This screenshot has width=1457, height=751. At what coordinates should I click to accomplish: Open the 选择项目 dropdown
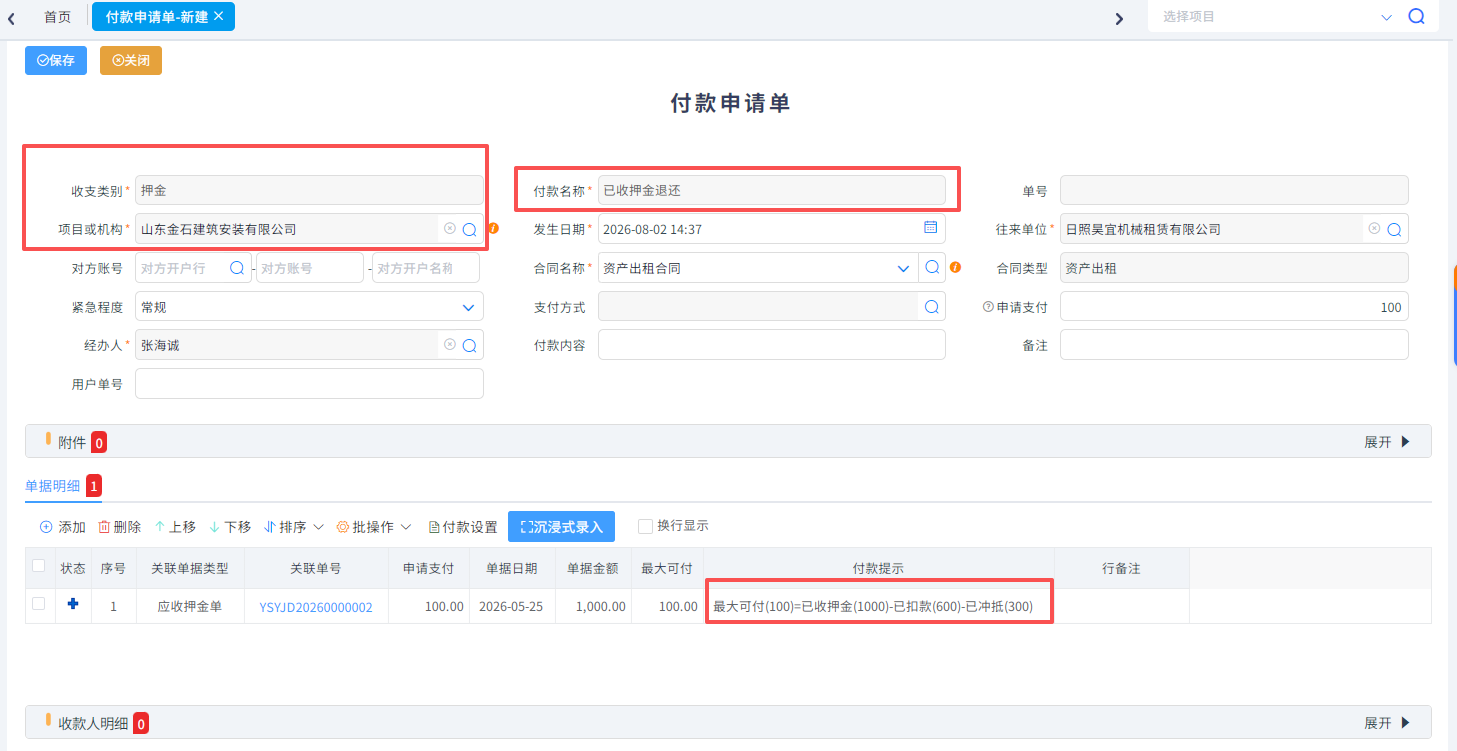(1386, 17)
